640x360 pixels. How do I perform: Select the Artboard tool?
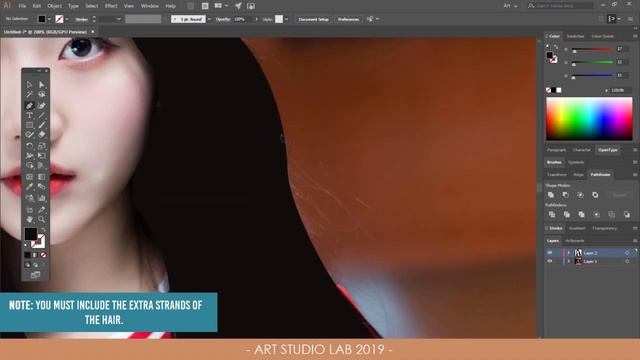coord(29,209)
